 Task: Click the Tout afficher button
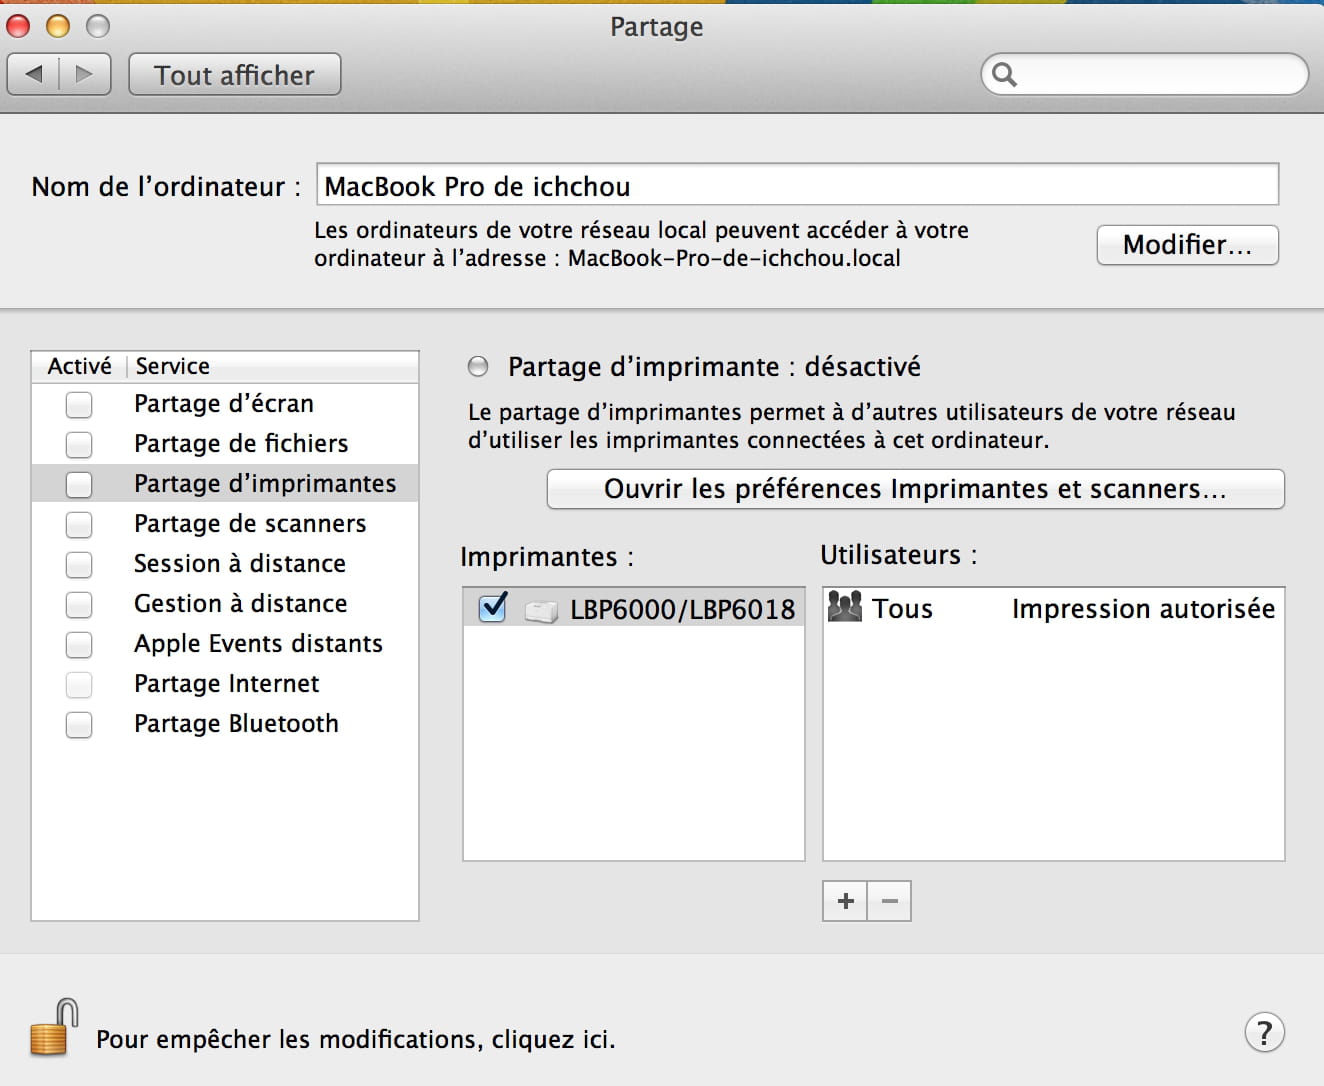(x=235, y=75)
